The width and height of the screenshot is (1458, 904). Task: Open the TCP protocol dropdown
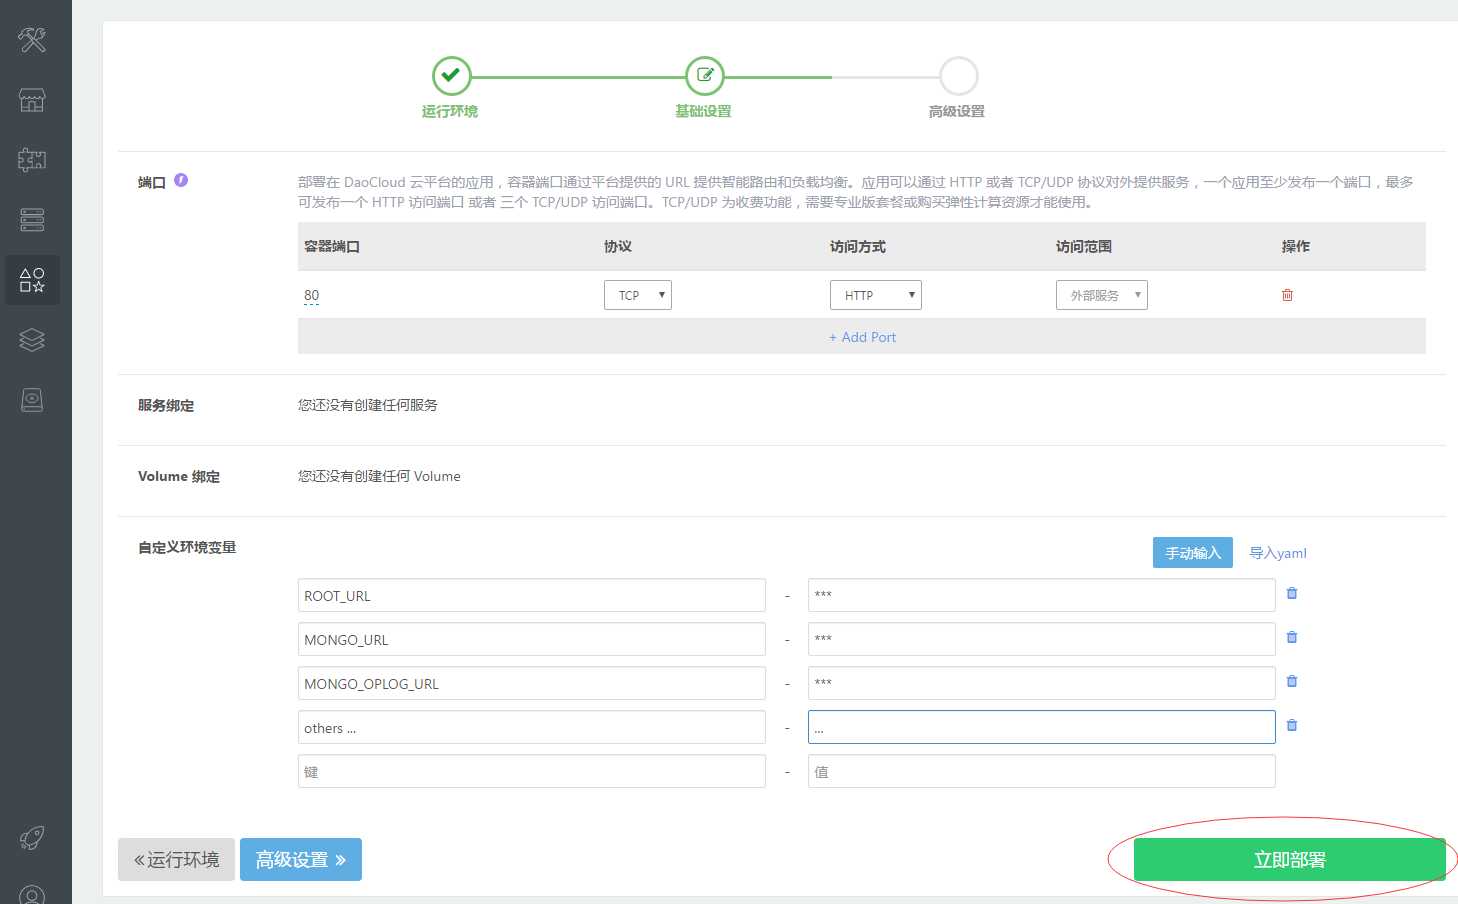tap(638, 295)
